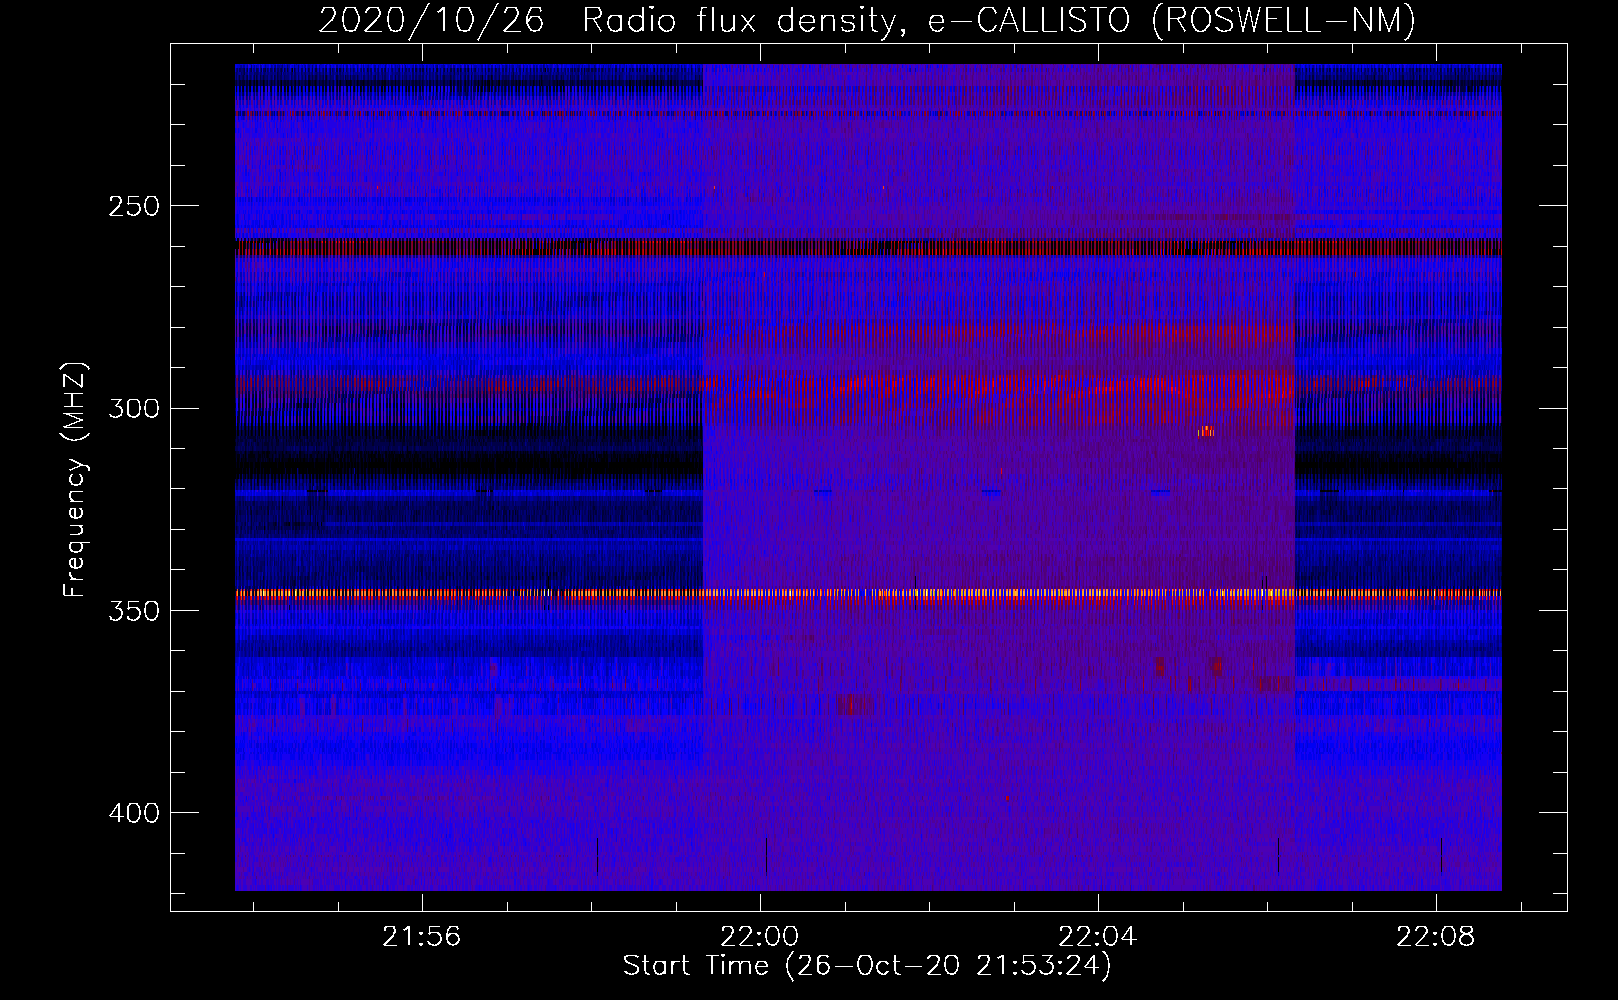The width and height of the screenshot is (1618, 1000).
Task: Click the '21:56' time tick label
Action: 422,937
